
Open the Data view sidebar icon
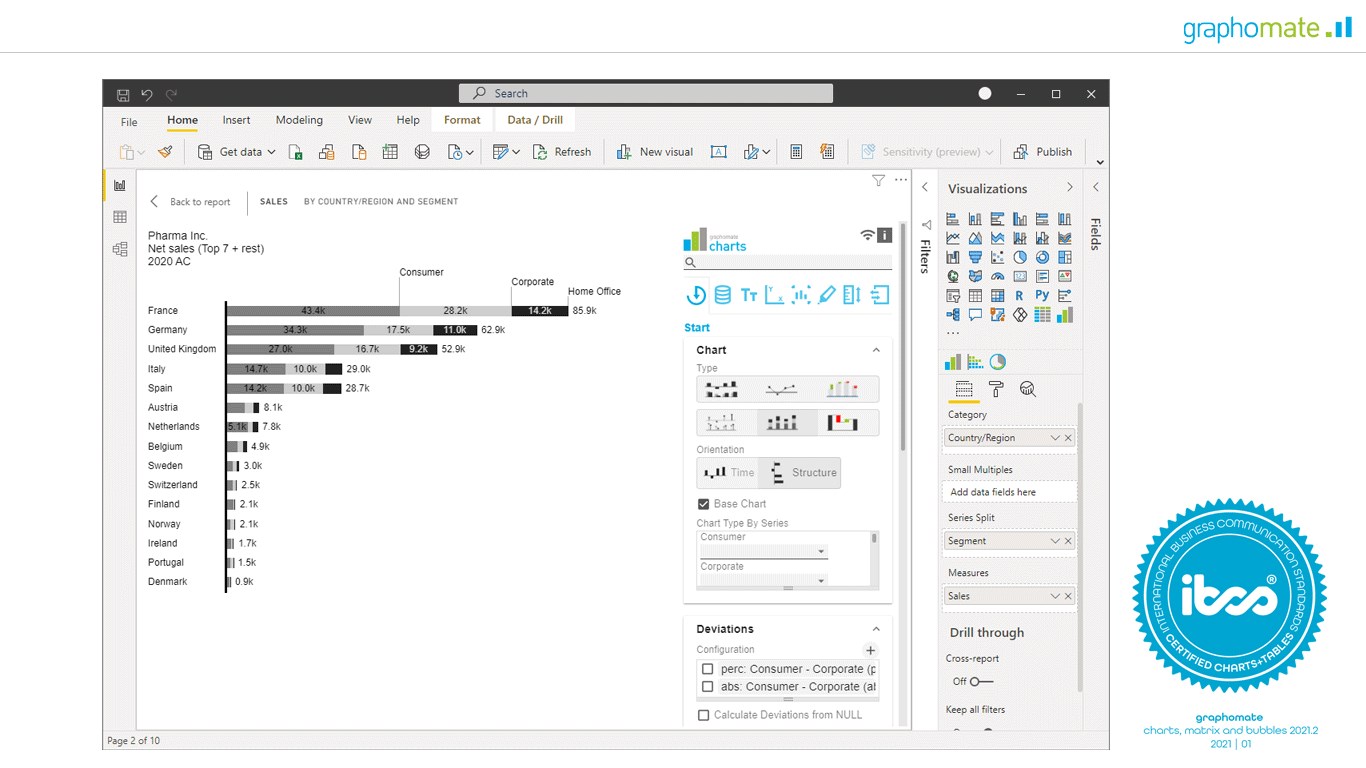[x=120, y=217]
